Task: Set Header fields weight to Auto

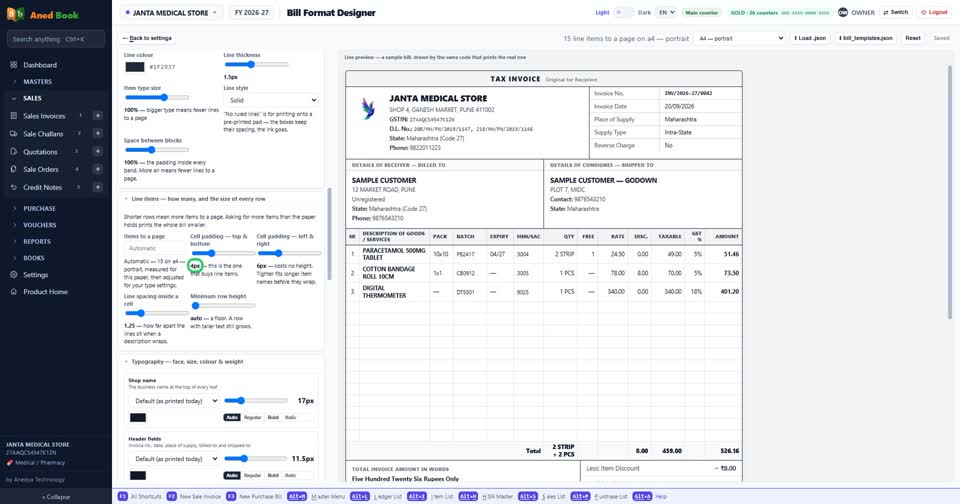Action: [x=231, y=475]
